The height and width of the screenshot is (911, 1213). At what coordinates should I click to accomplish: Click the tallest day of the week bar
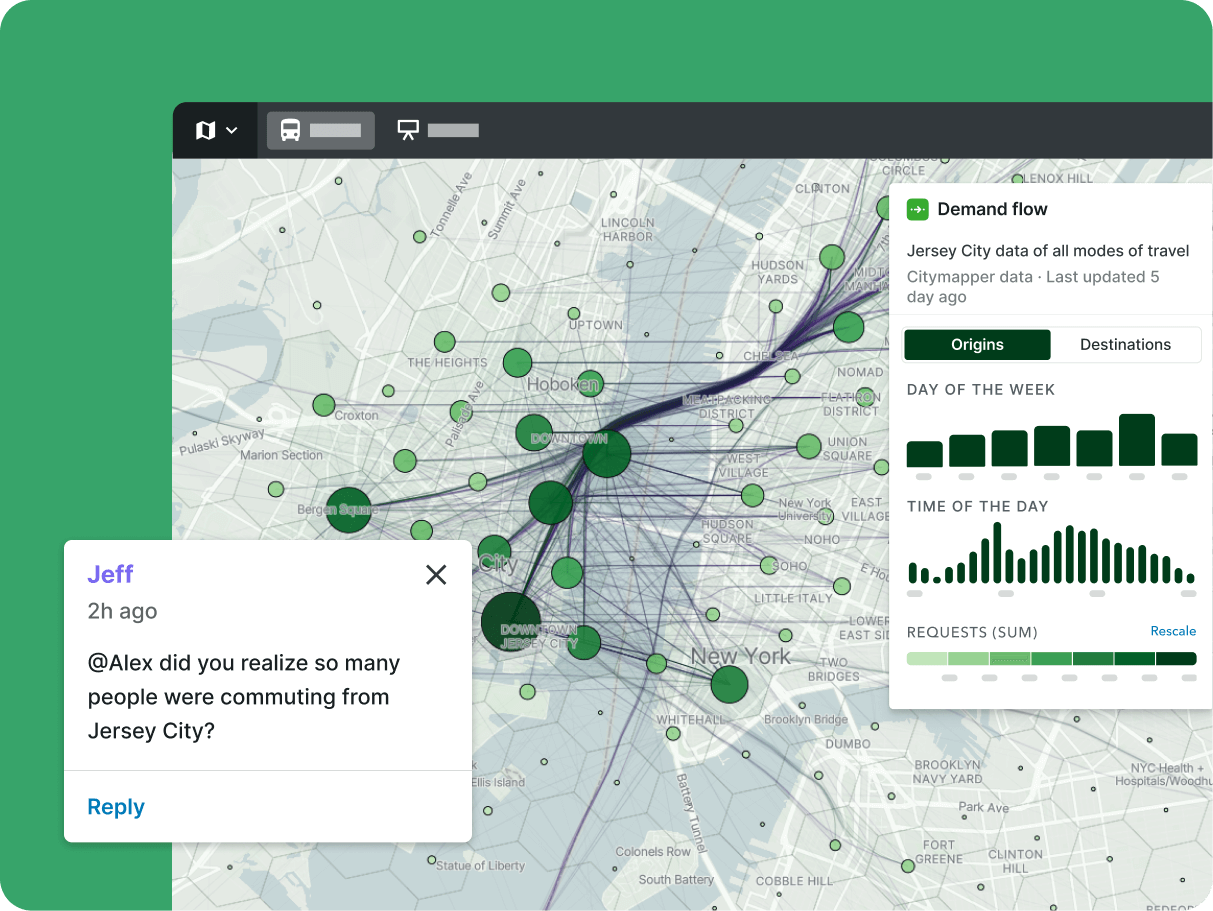pyautogui.click(x=1137, y=440)
